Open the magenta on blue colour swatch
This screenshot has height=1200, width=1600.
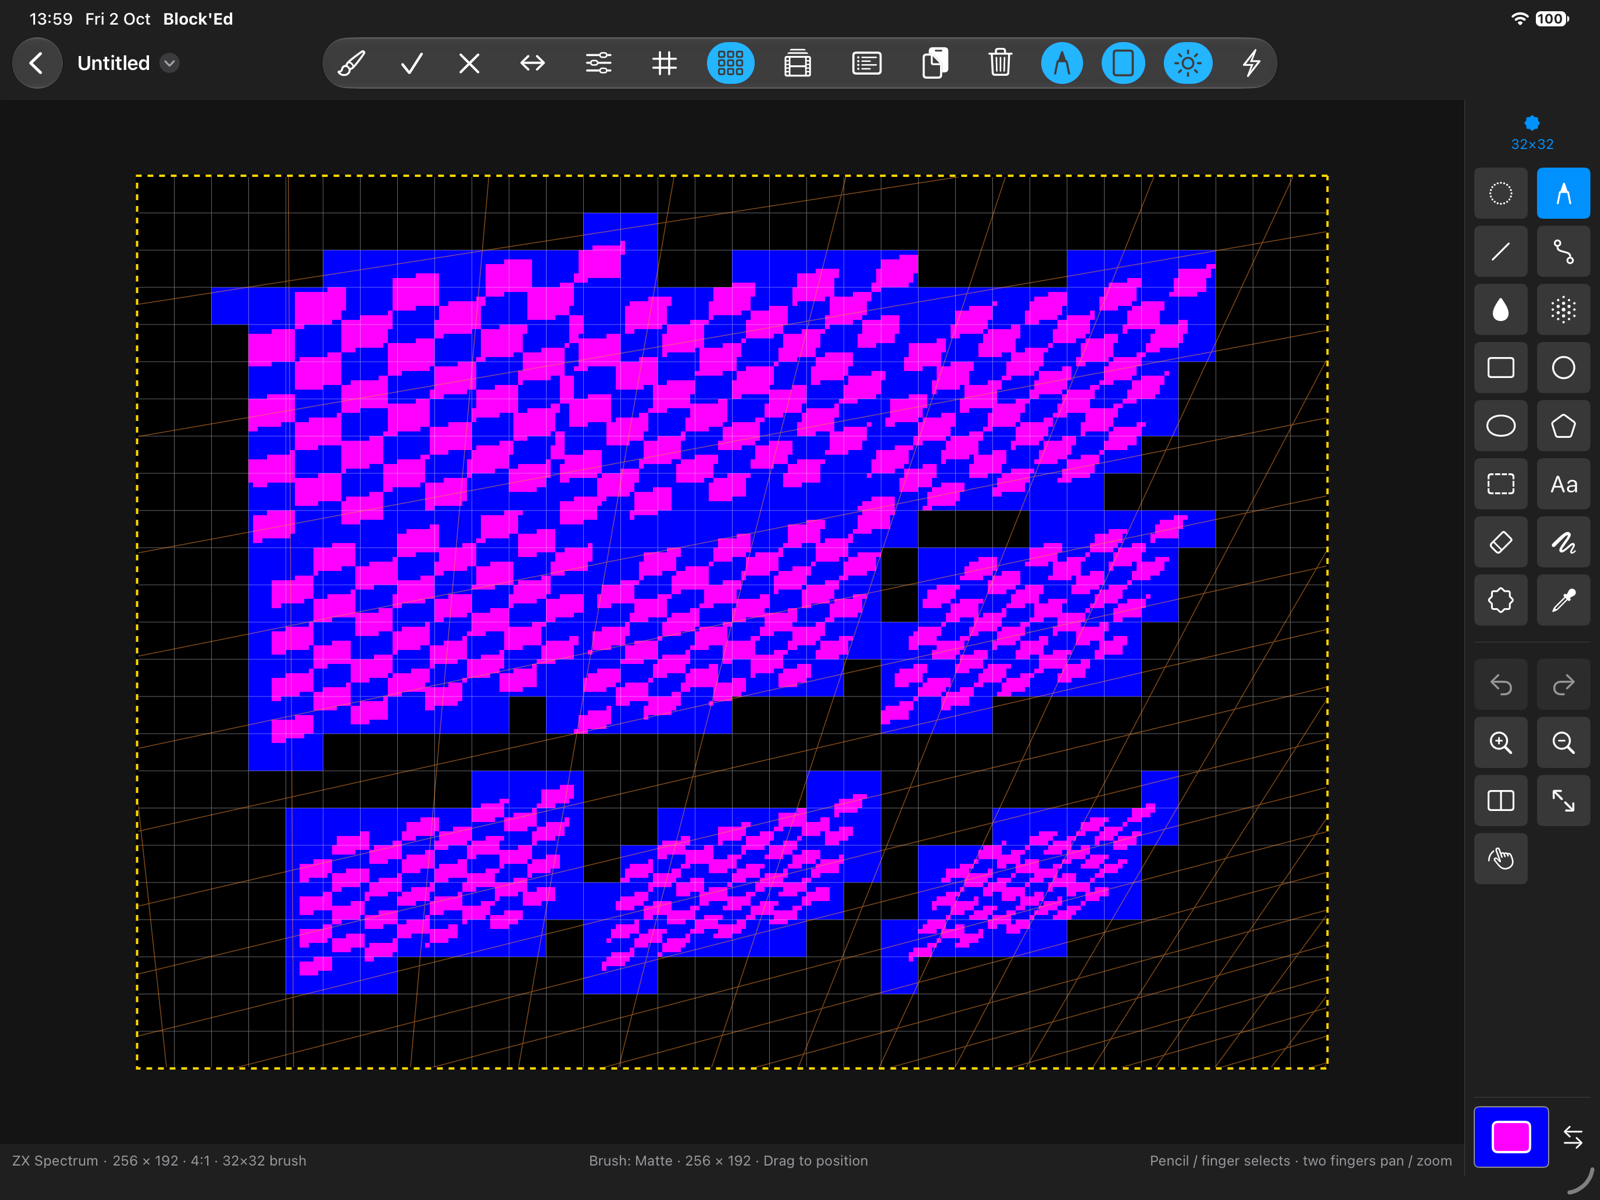point(1511,1137)
